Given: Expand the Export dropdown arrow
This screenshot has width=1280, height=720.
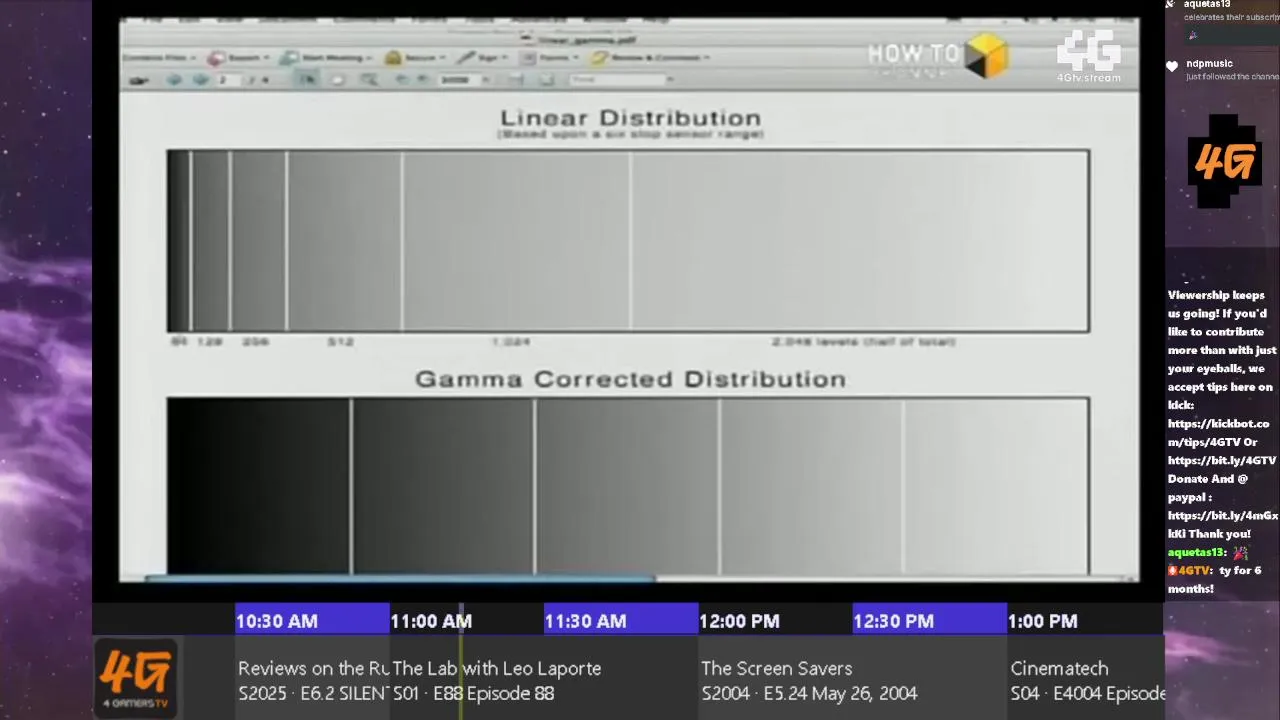Looking at the screenshot, I should pyautogui.click(x=267, y=58).
